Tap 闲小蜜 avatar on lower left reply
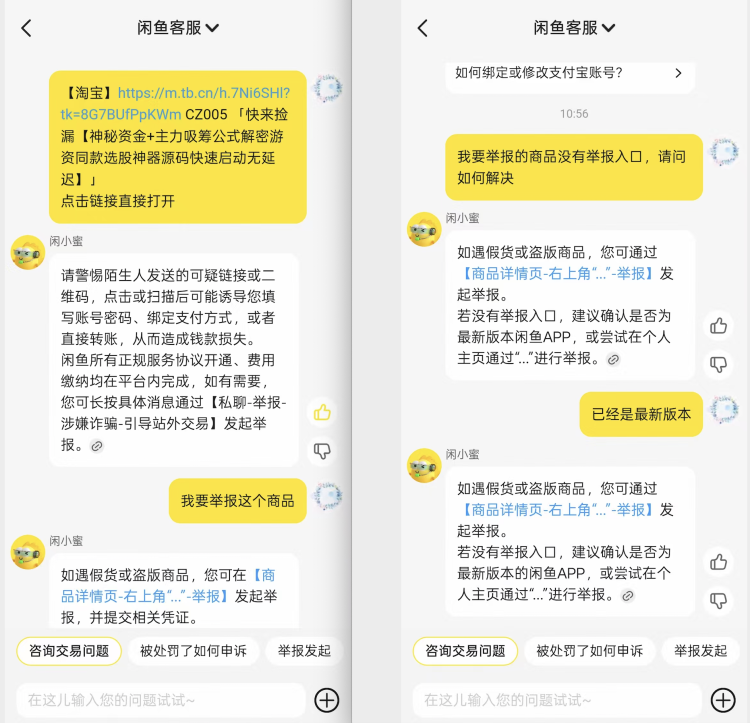 click(28, 552)
